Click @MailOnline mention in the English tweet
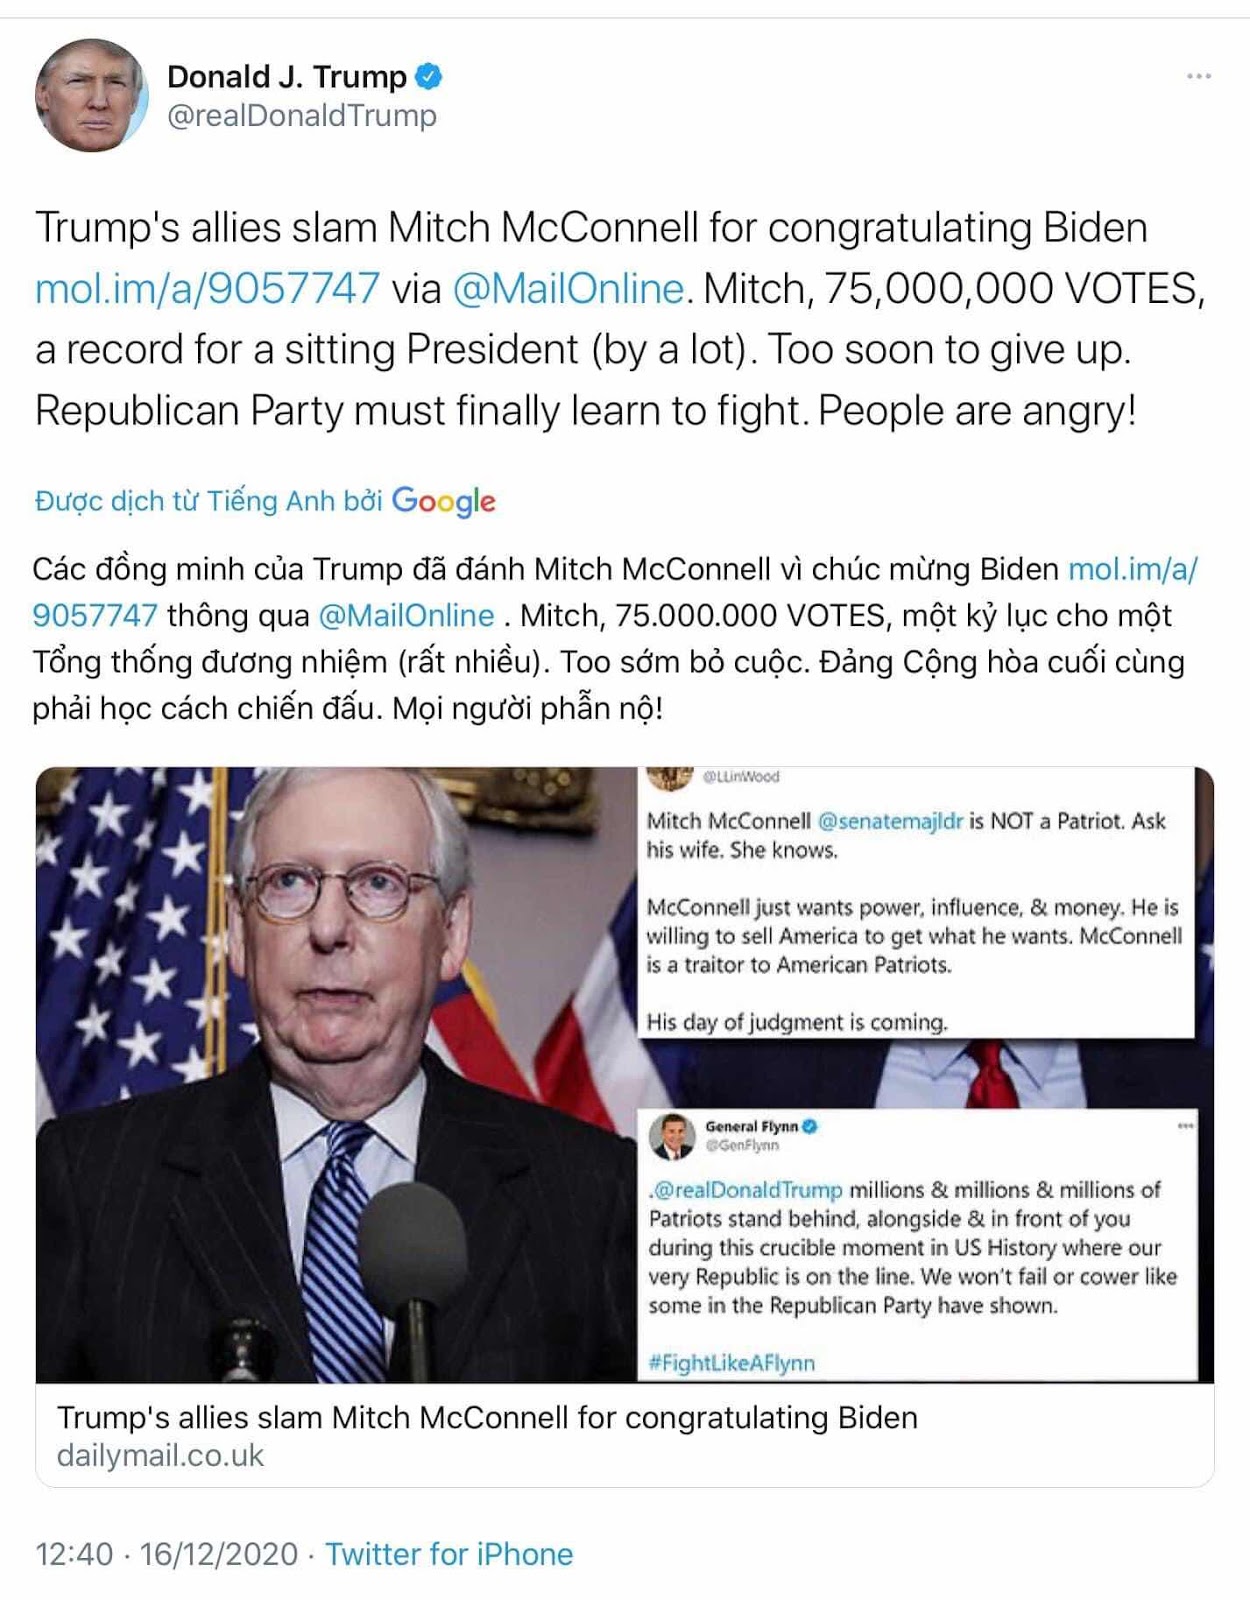This screenshot has height=1600, width=1250. (x=568, y=289)
